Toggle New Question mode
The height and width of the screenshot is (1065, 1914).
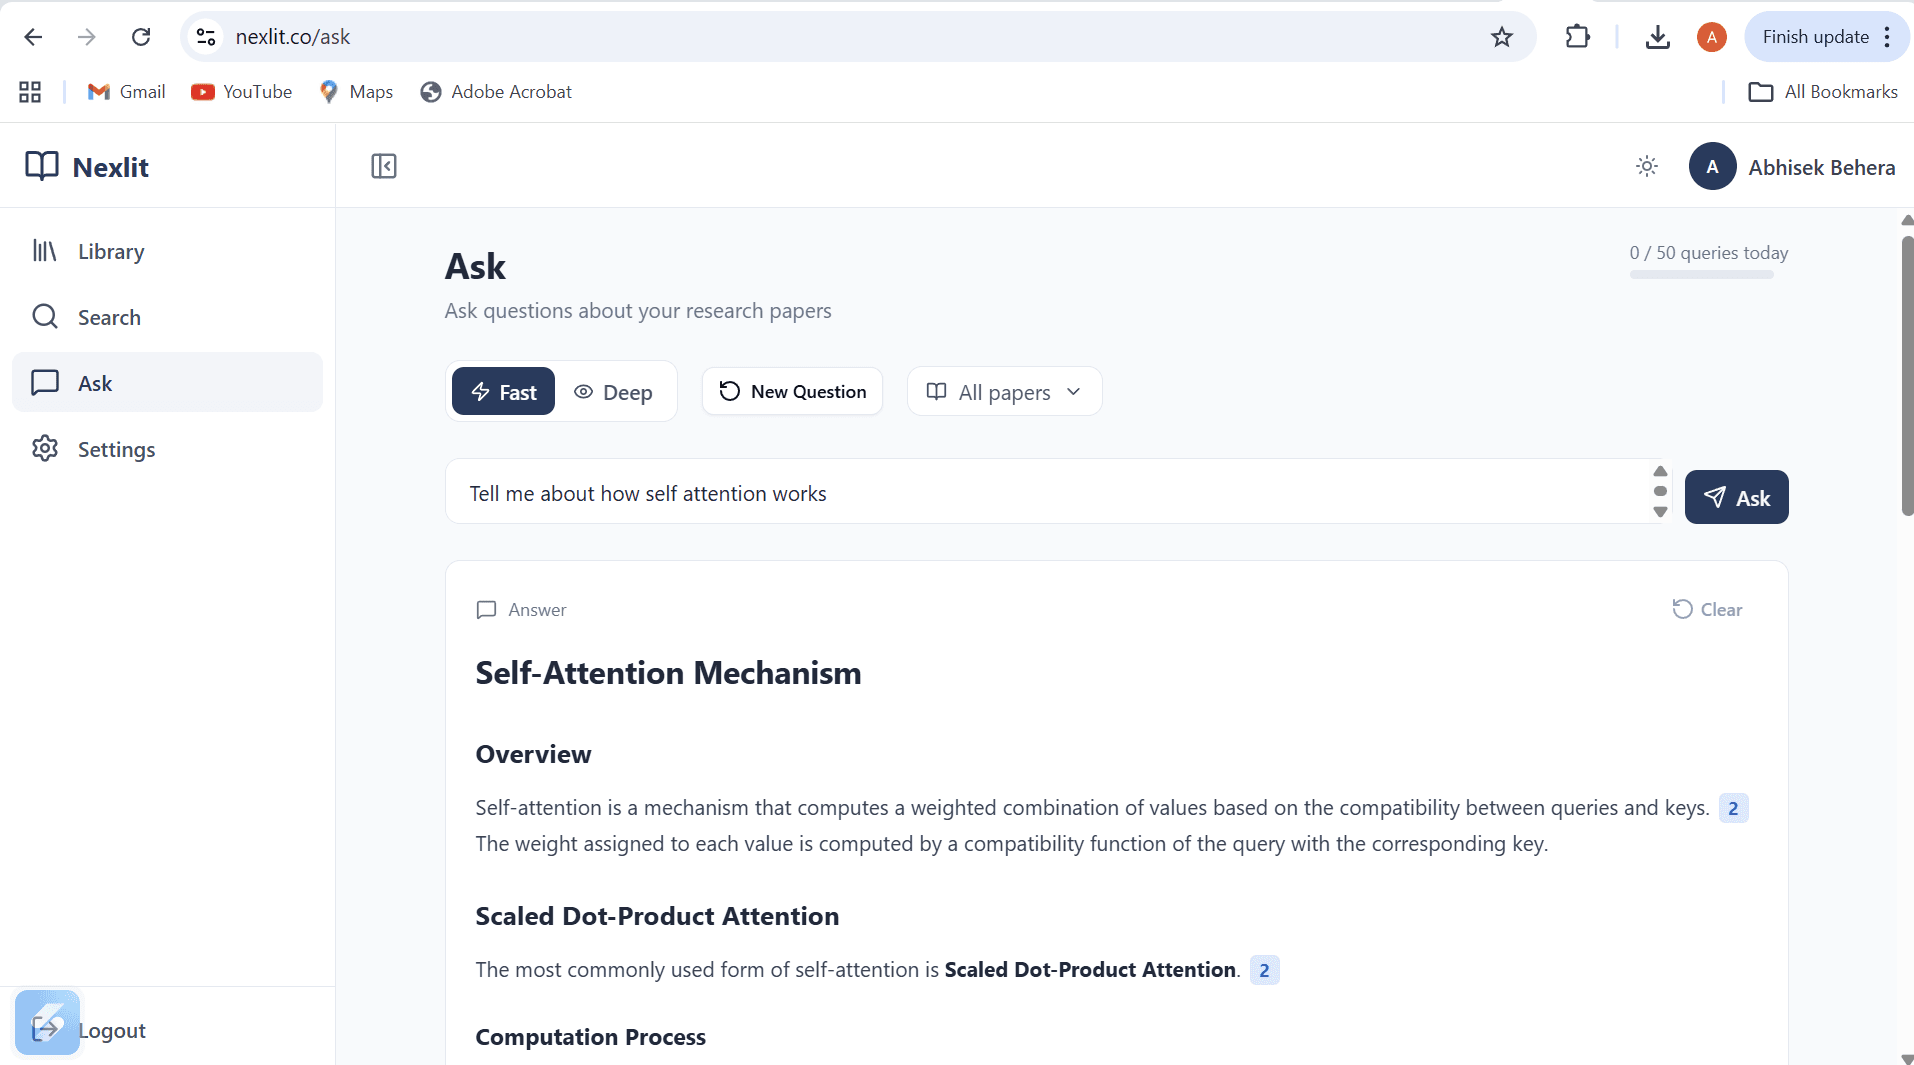pos(792,391)
